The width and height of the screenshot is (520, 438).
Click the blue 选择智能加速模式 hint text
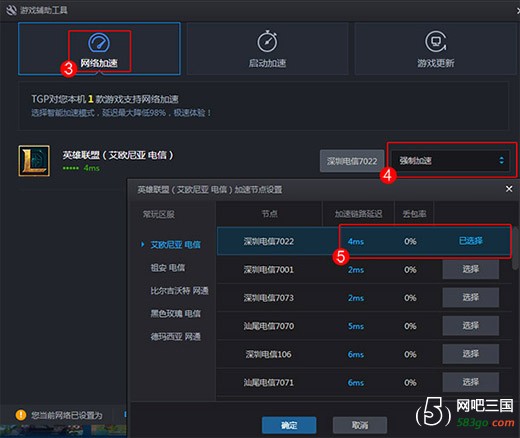121,113
